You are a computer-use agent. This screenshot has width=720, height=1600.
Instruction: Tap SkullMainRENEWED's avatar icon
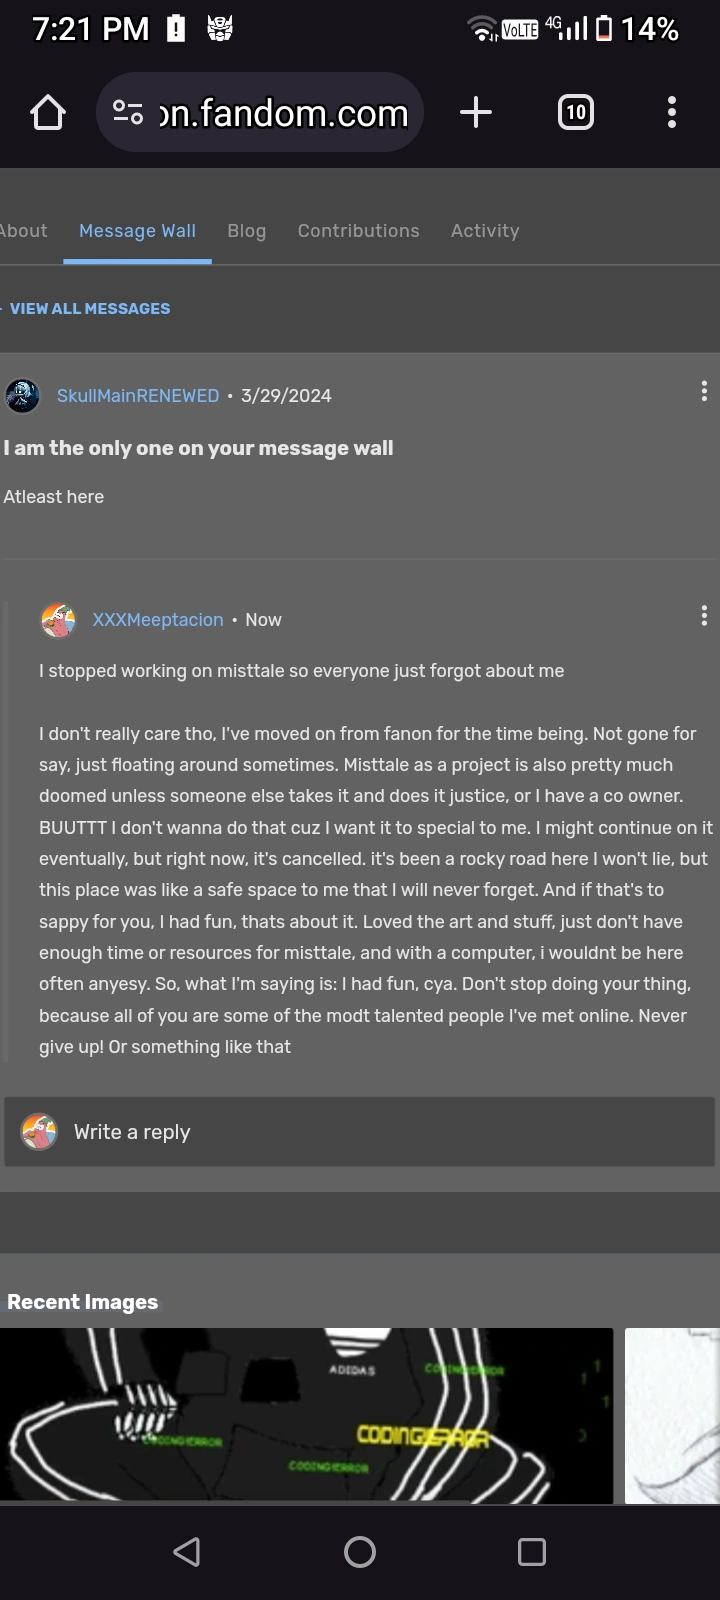22,396
